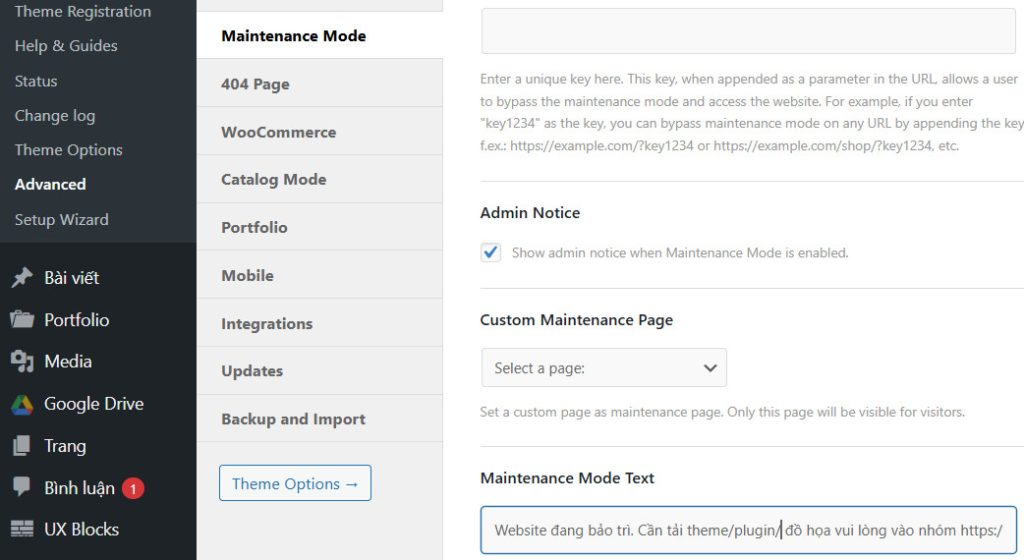Switch to the WooCommerce tab
Viewport: 1024px width, 560px height.
click(319, 132)
